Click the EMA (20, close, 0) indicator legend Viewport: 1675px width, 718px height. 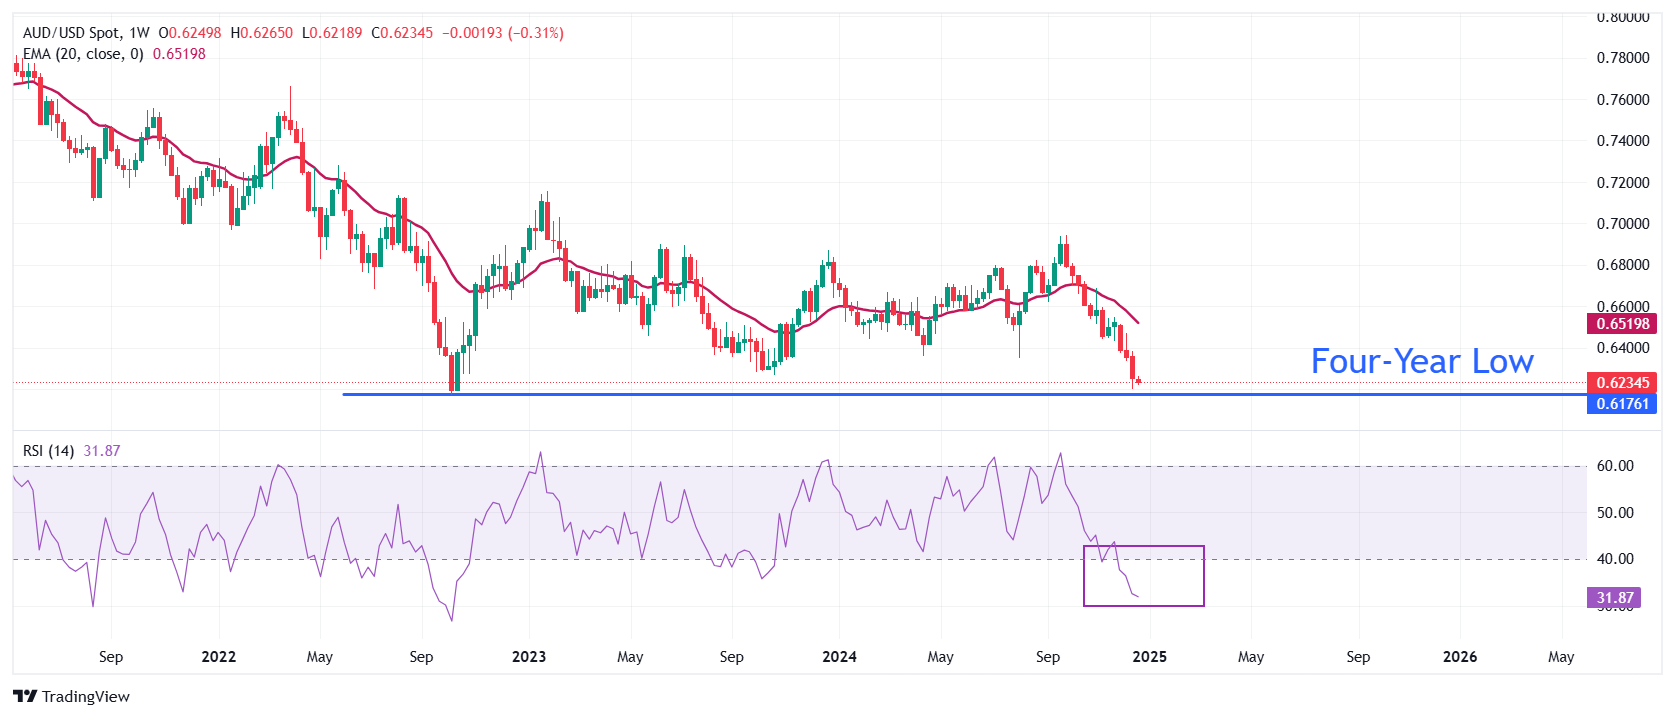click(x=83, y=54)
